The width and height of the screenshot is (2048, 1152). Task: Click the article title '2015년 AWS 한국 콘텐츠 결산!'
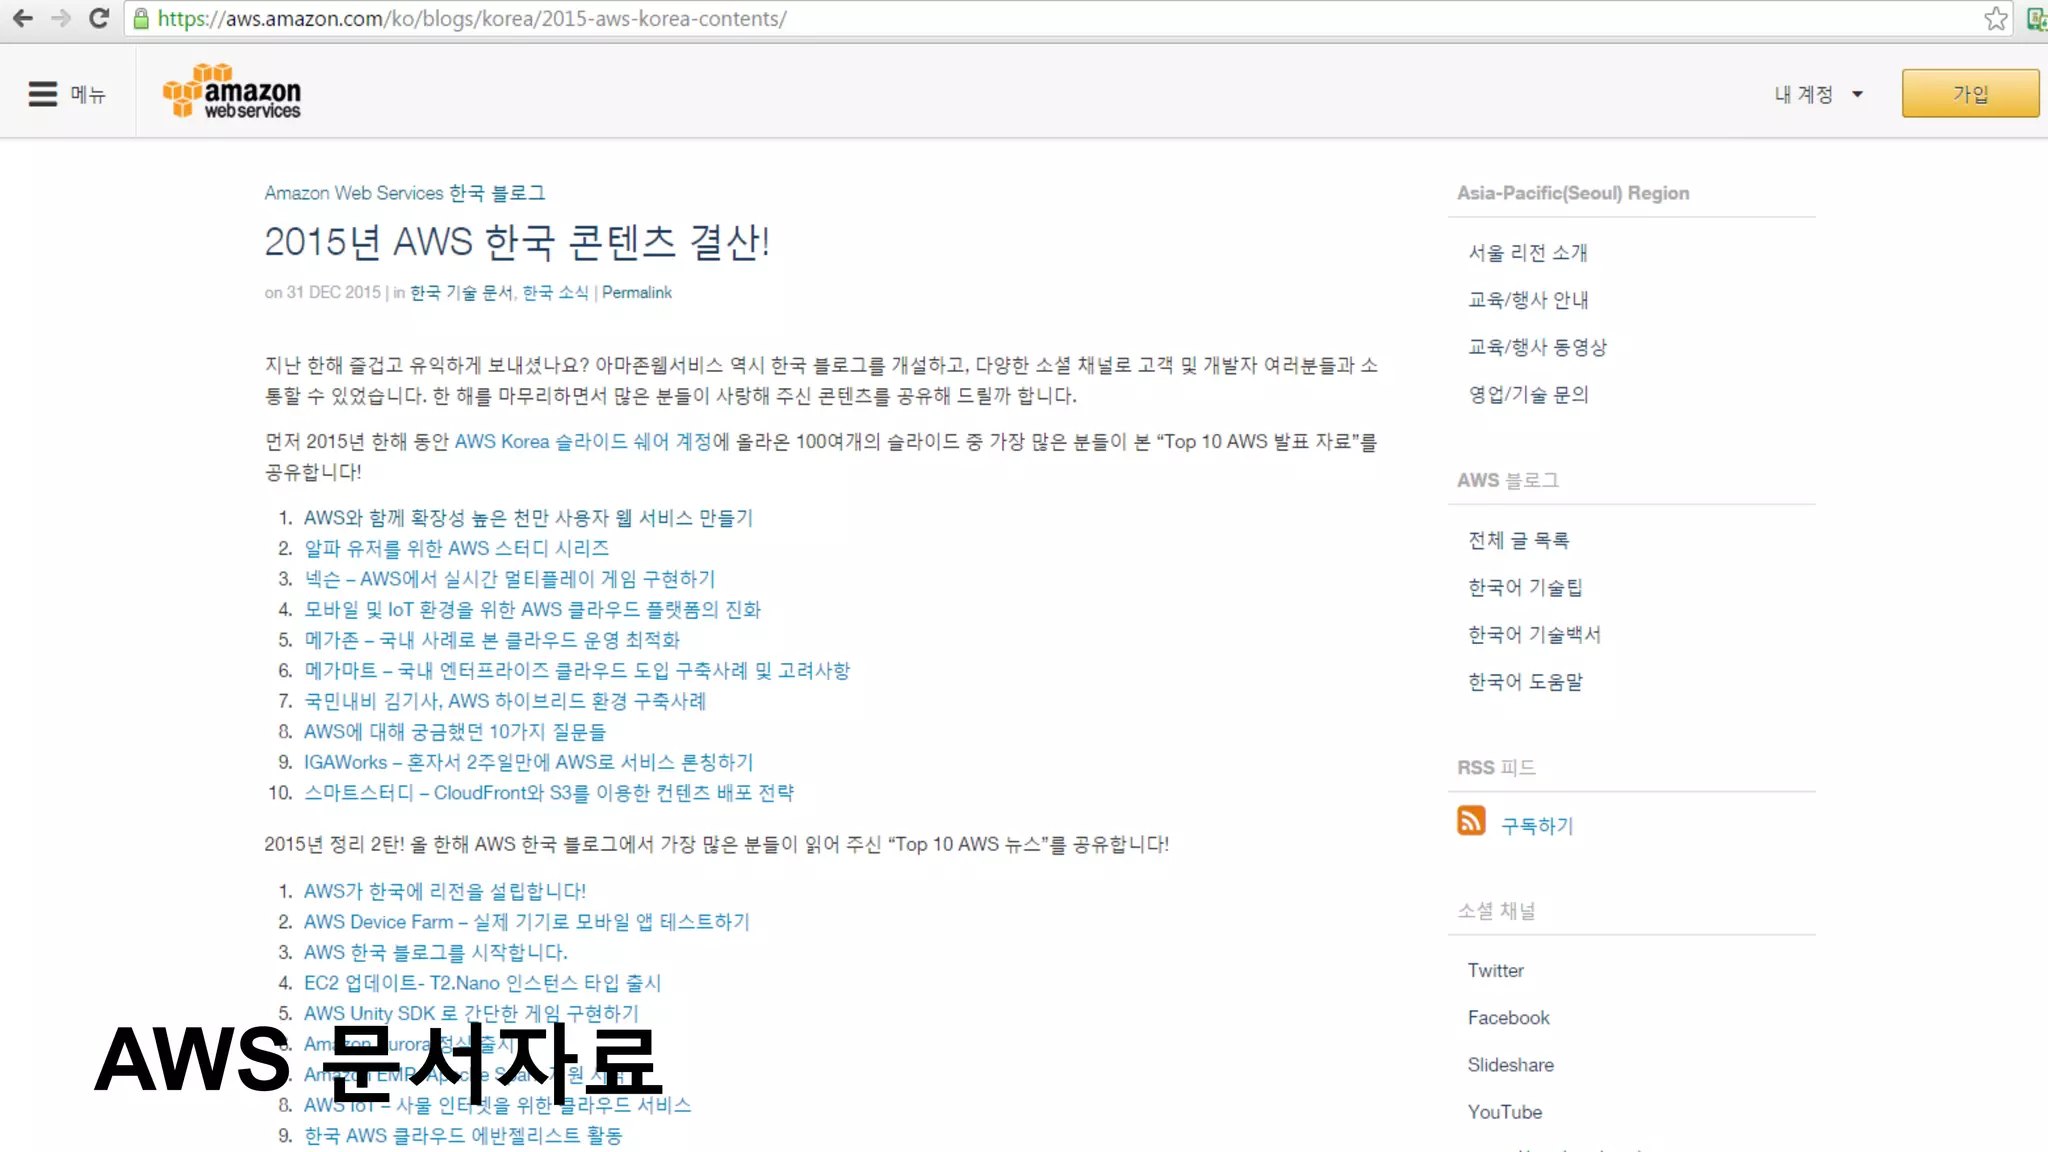(517, 242)
